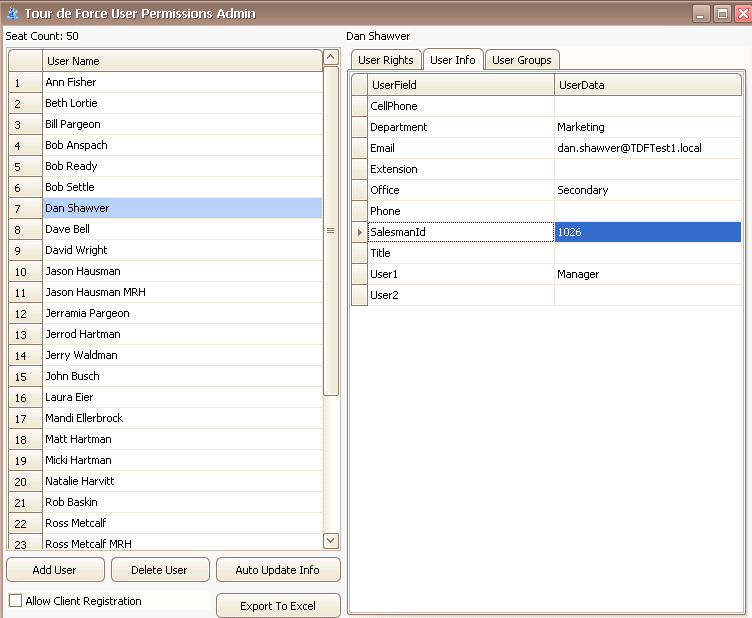Screen dimensions: 752x618
Task: Click the dan.shawver@TDFTest1.local email value
Action: pos(648,148)
